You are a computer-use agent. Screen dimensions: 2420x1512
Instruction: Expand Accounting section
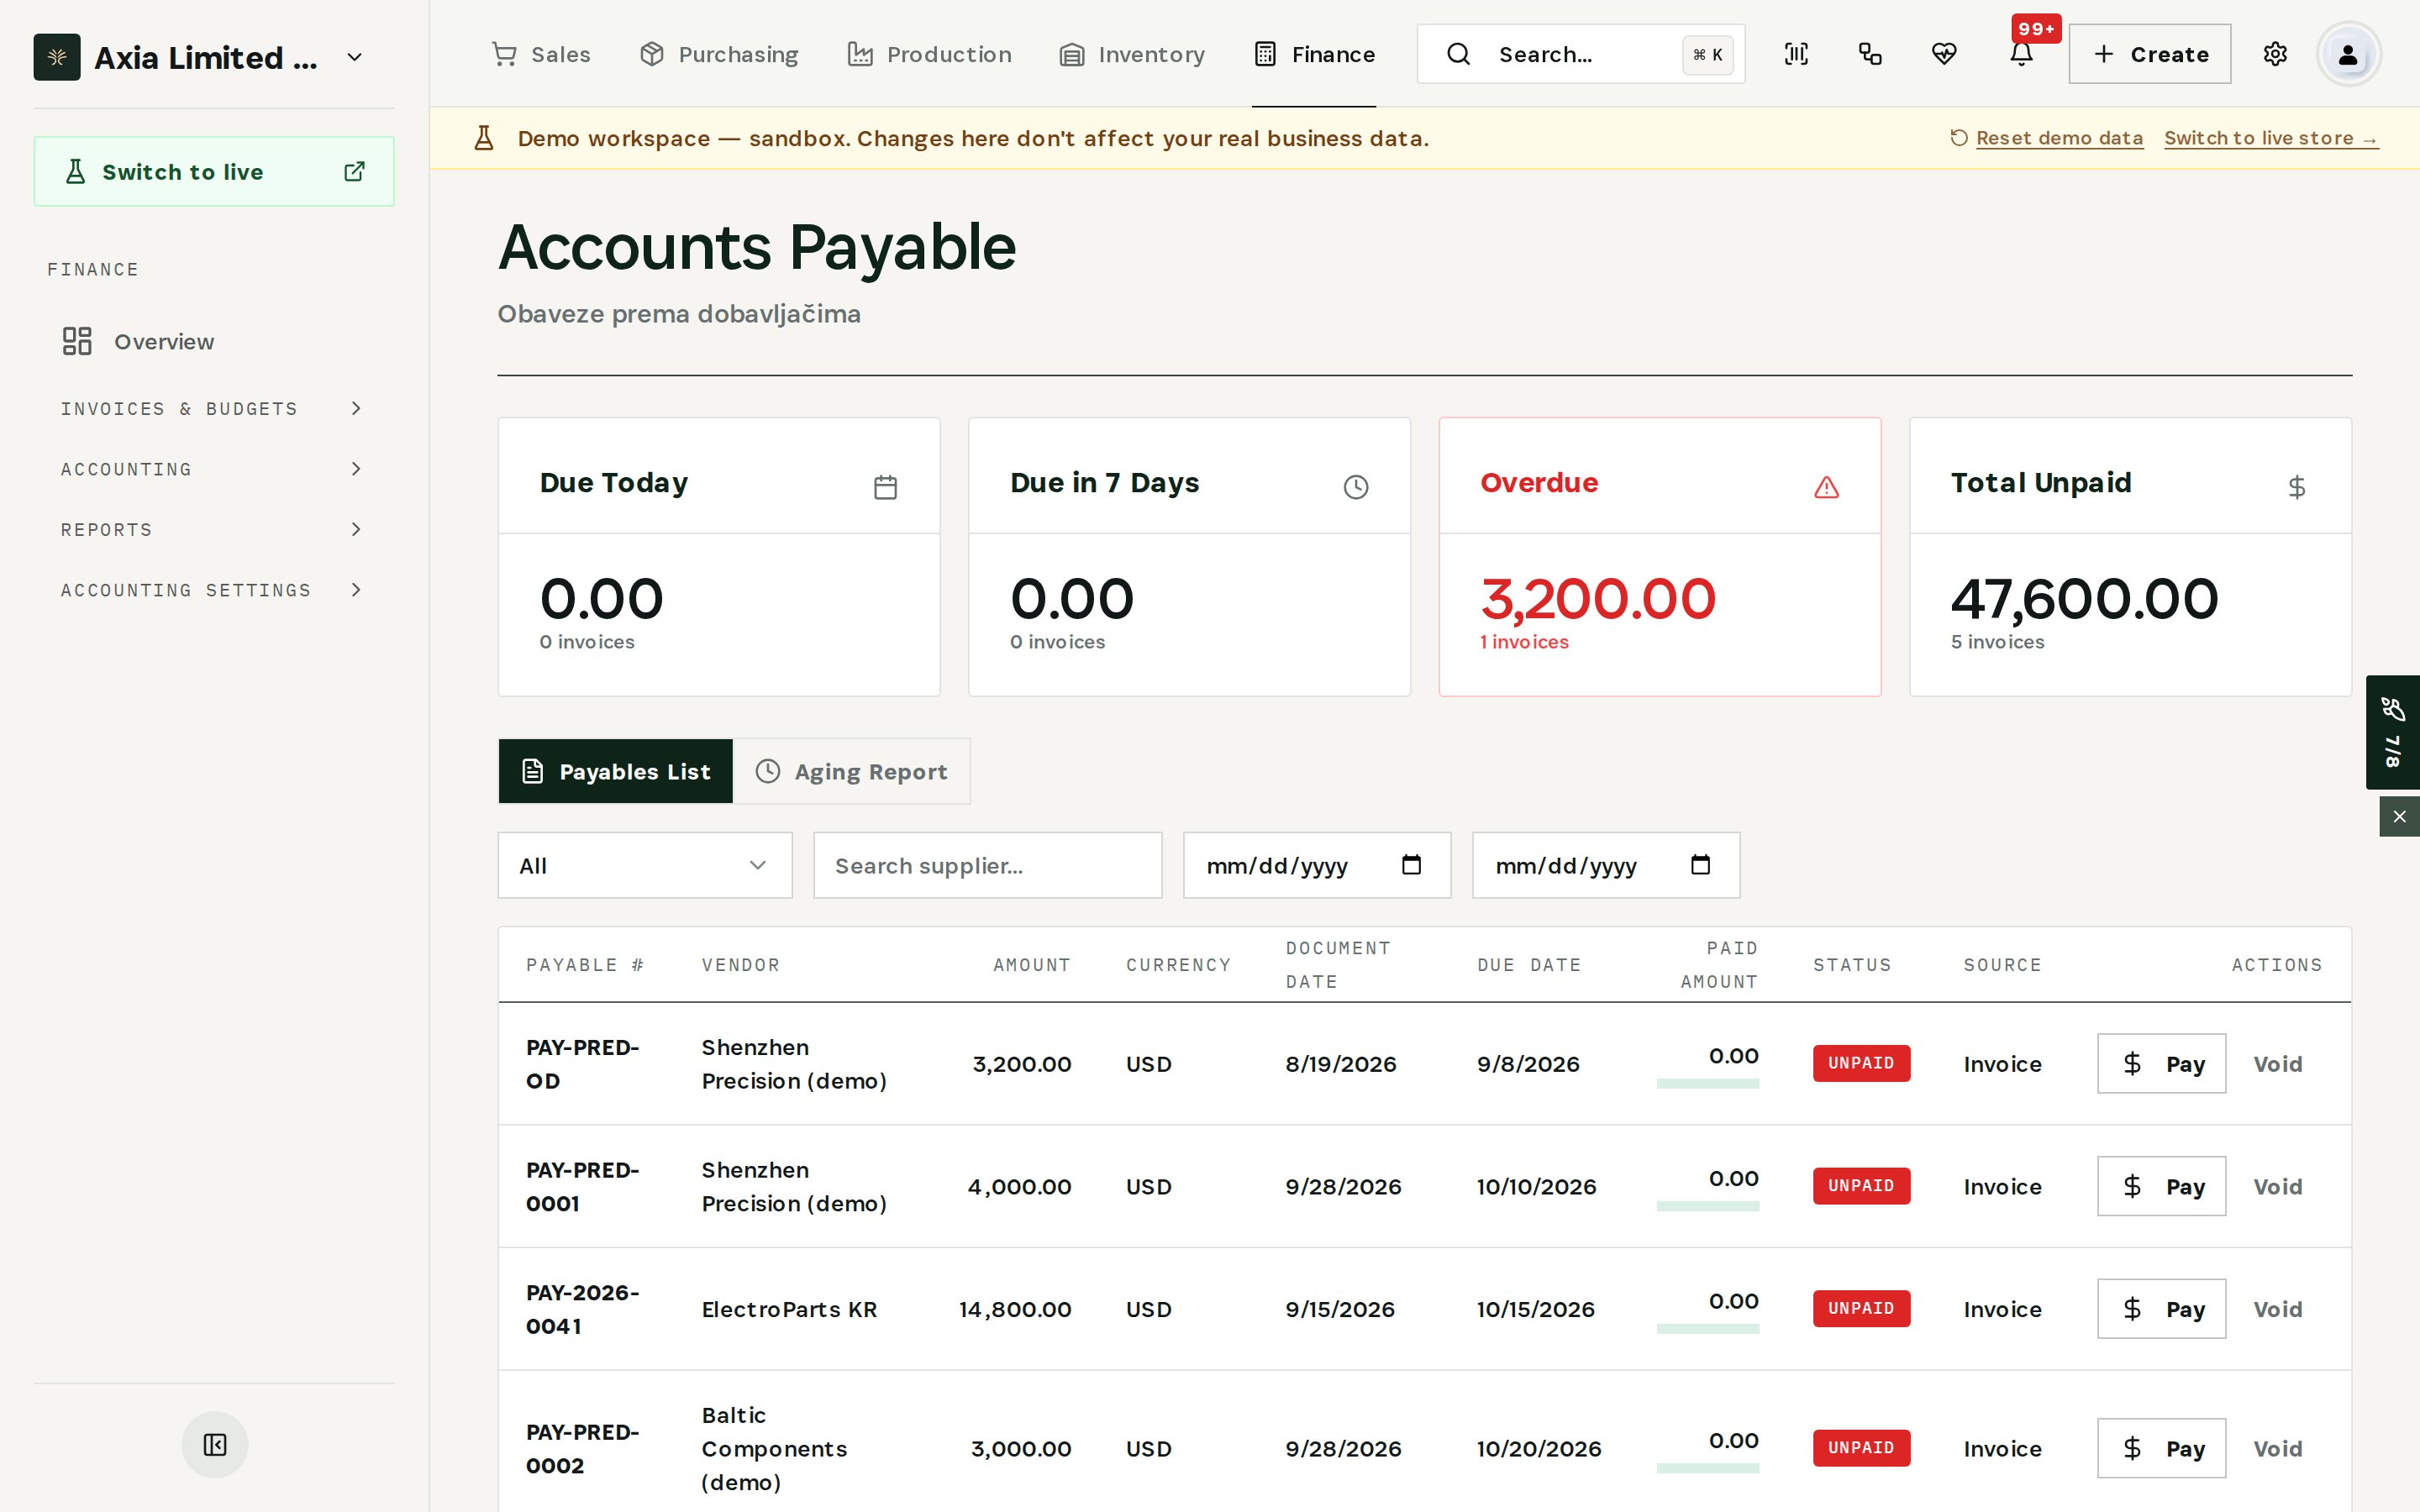coord(214,469)
